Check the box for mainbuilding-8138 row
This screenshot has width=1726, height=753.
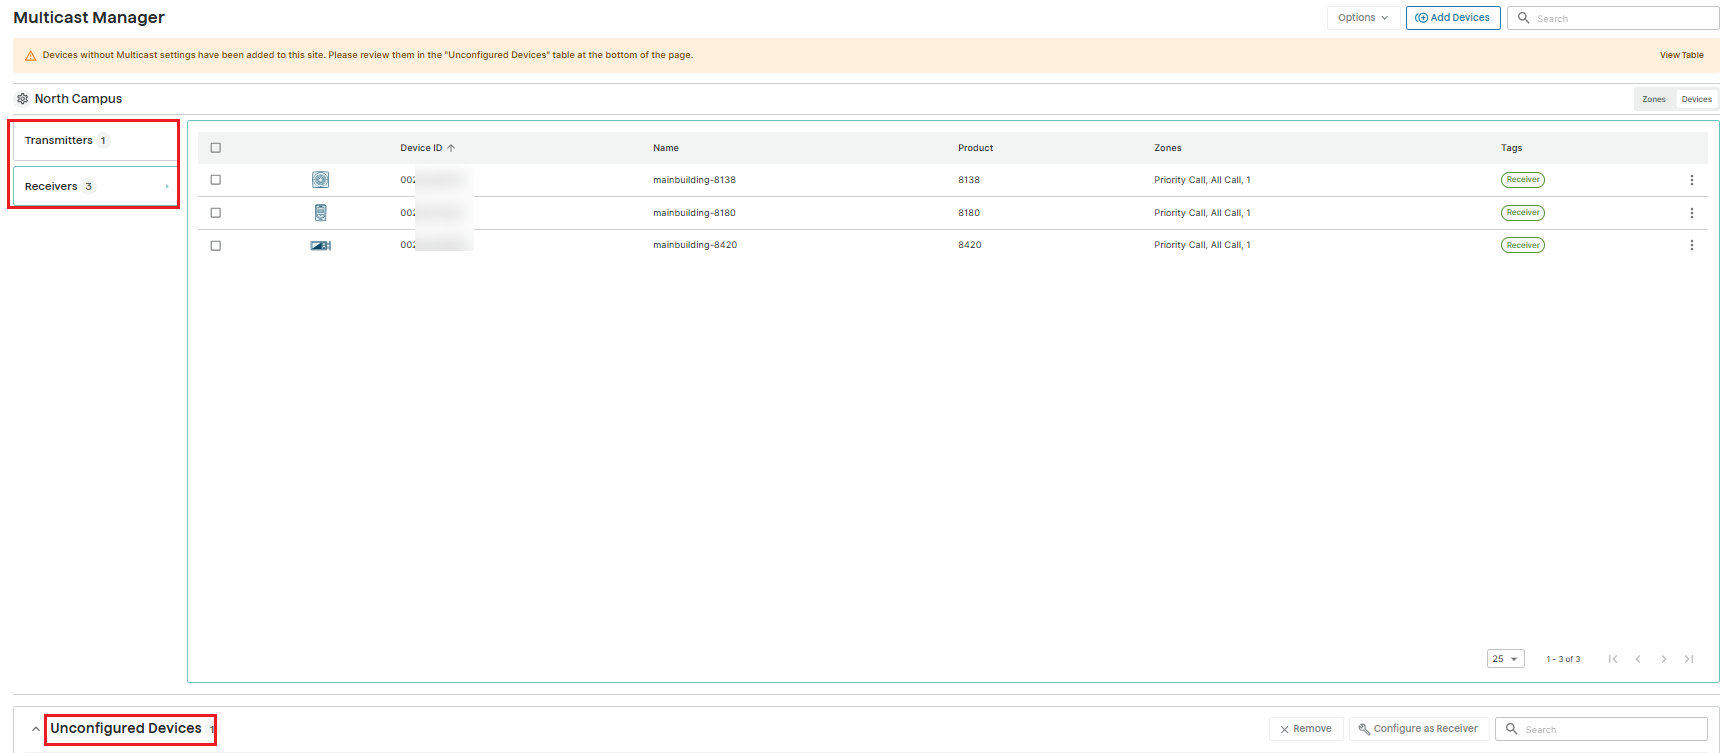coord(215,180)
